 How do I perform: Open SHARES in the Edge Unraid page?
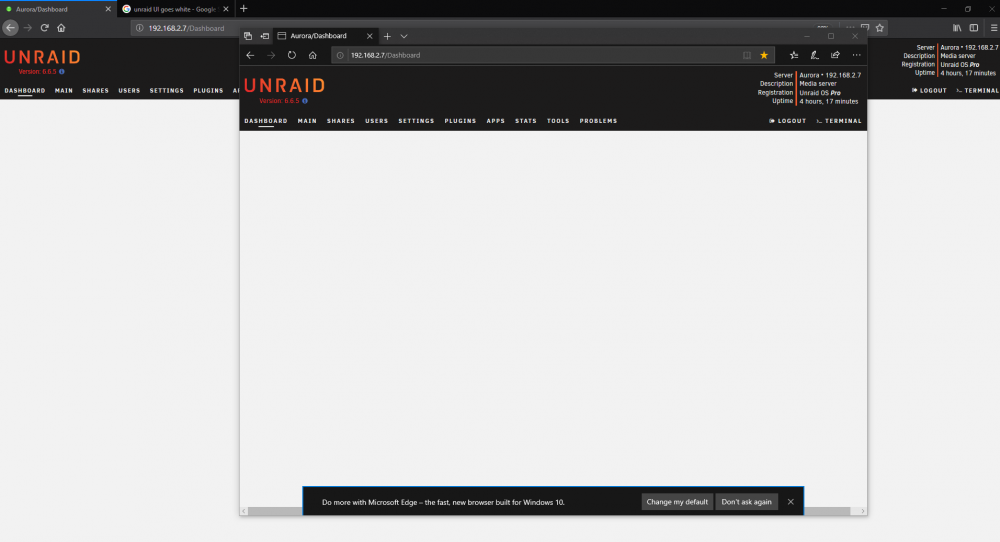tap(341, 121)
